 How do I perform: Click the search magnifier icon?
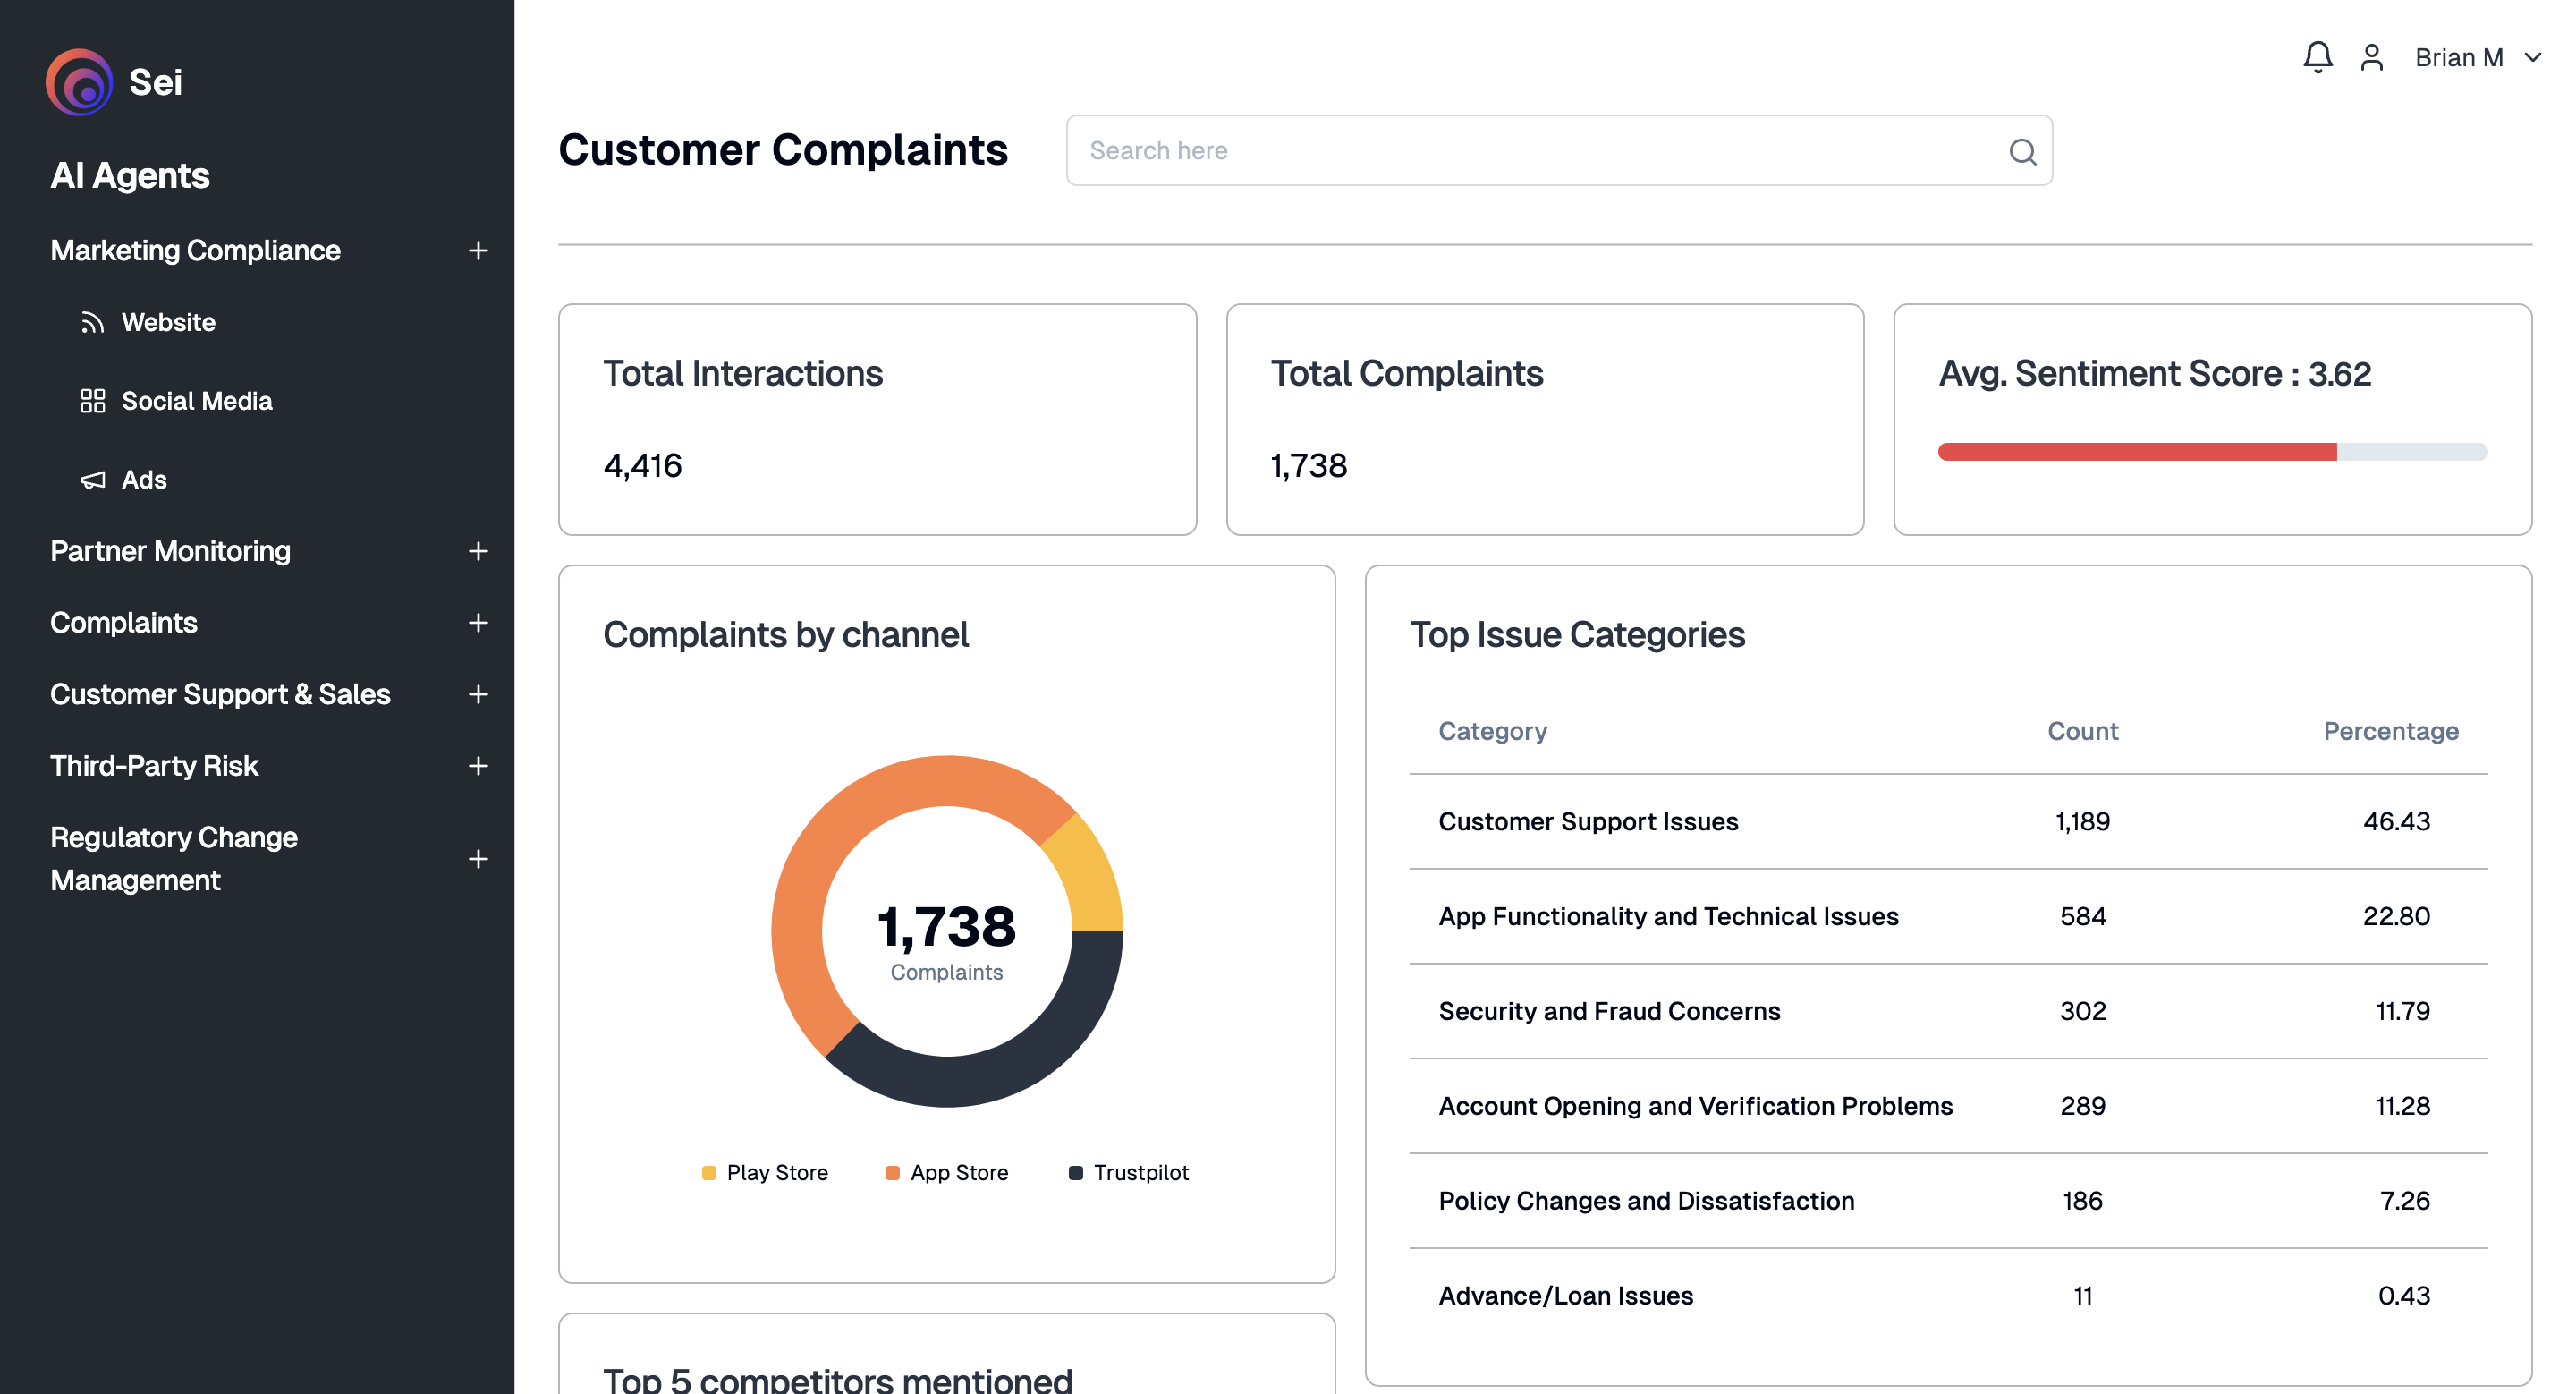pos(2022,151)
